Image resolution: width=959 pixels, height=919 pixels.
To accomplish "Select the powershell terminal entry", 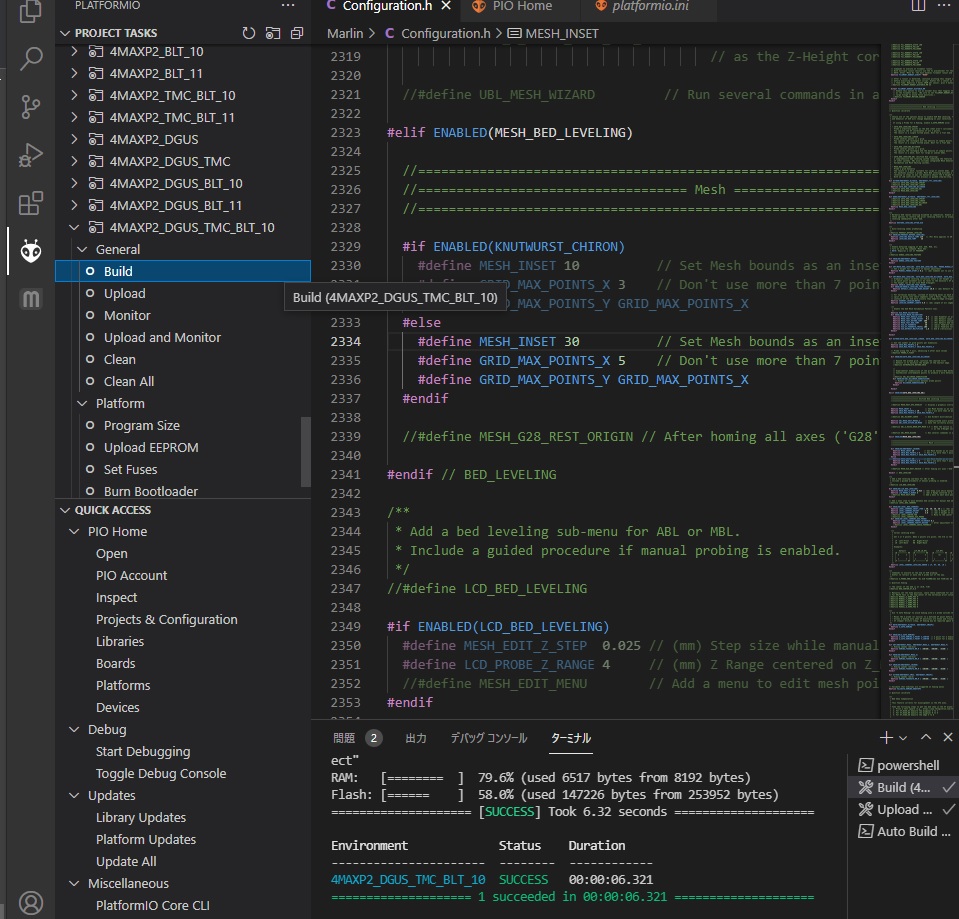I will 902,766.
